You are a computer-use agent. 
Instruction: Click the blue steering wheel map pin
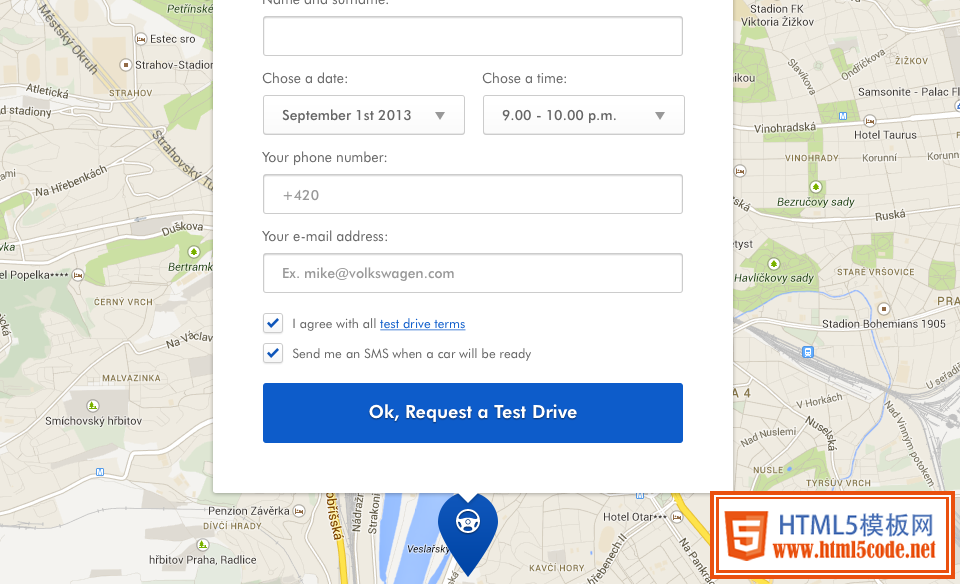click(468, 534)
